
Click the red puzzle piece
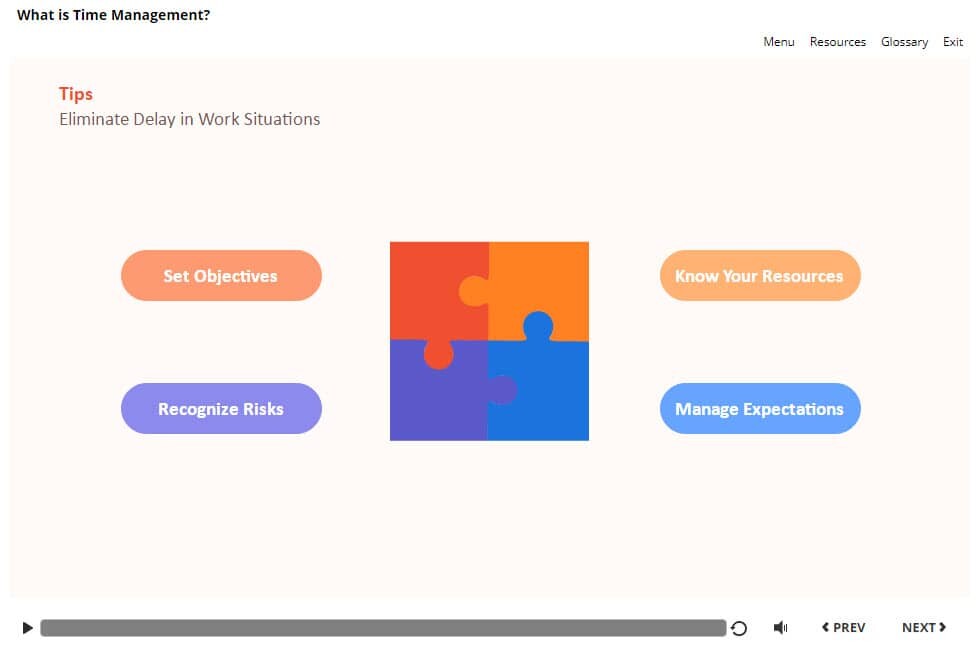pos(430,285)
